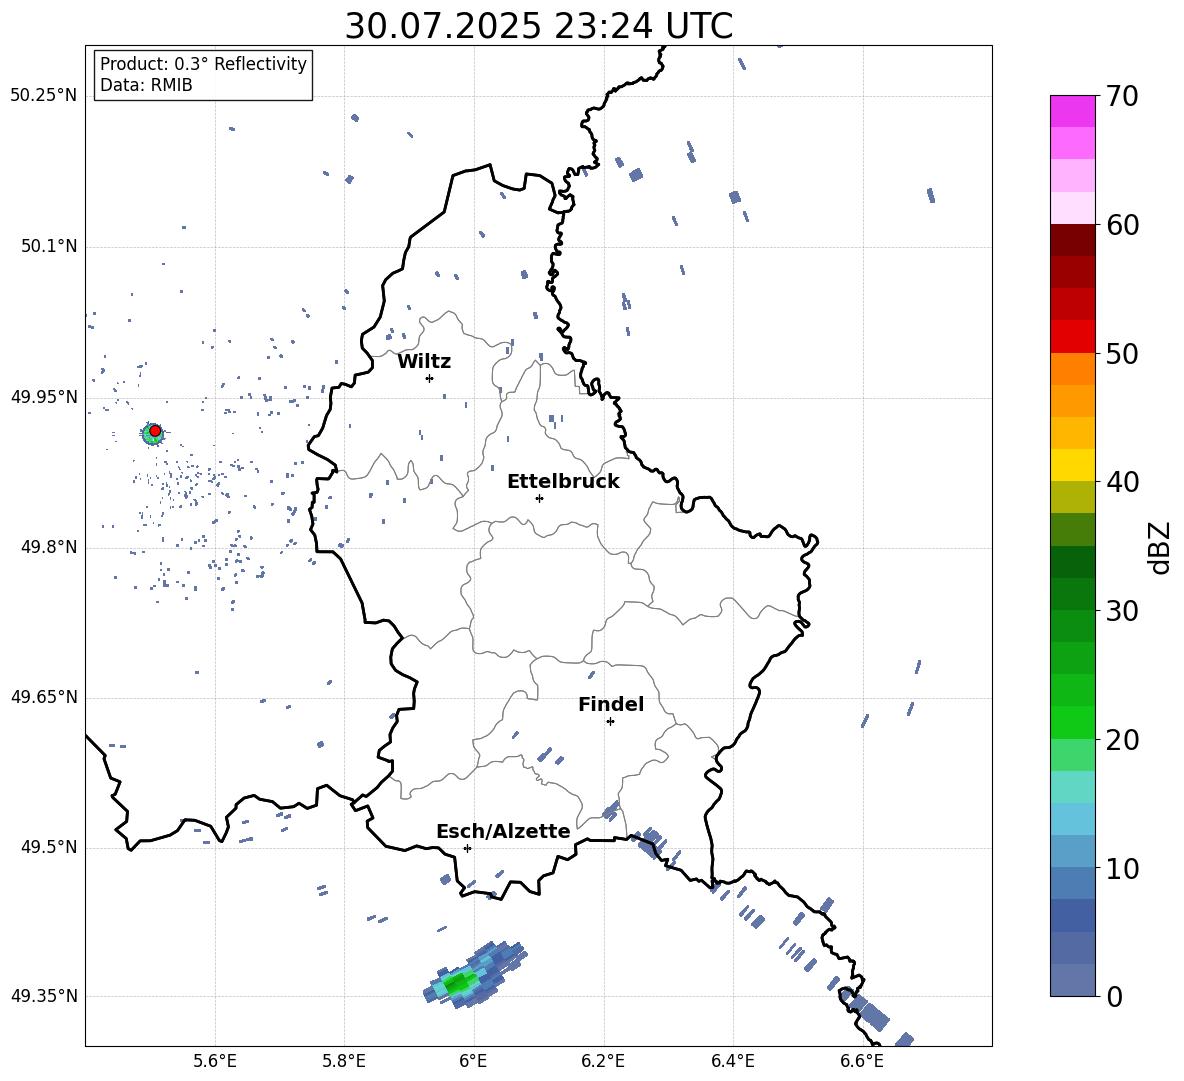1184x1081 pixels.
Task: Click the 'Esch/Alzette' city label
Action: click(503, 831)
